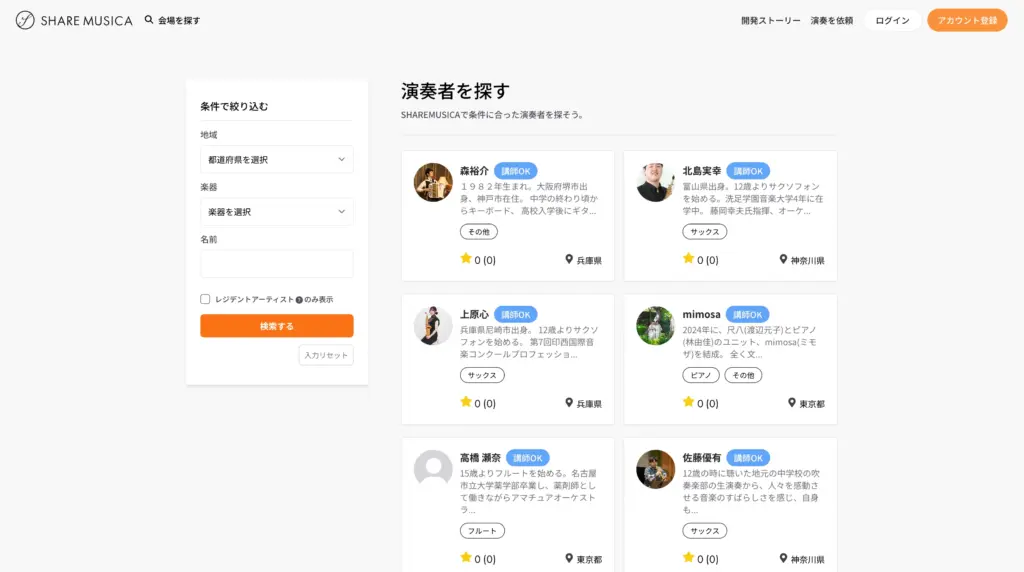Reset filters with 入力リセット button
The image size is (1024, 572).
tap(326, 355)
